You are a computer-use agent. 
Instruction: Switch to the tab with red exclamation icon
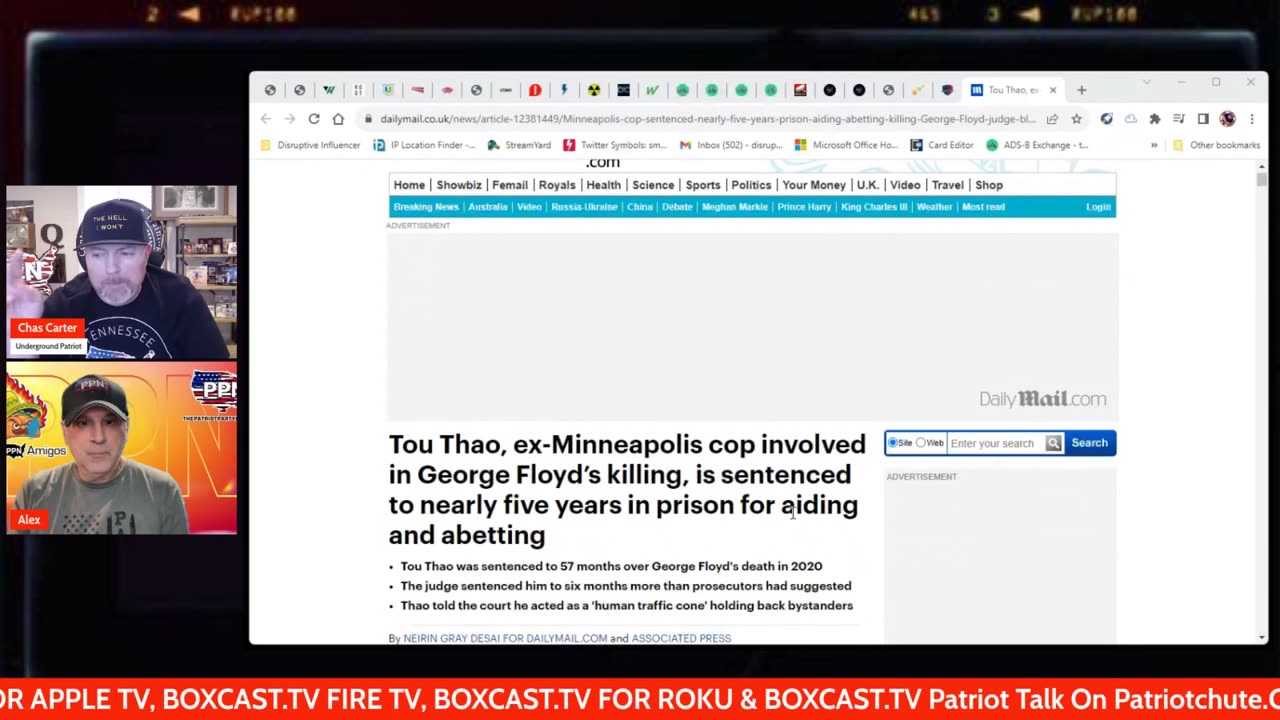pyautogui.click(x=535, y=90)
